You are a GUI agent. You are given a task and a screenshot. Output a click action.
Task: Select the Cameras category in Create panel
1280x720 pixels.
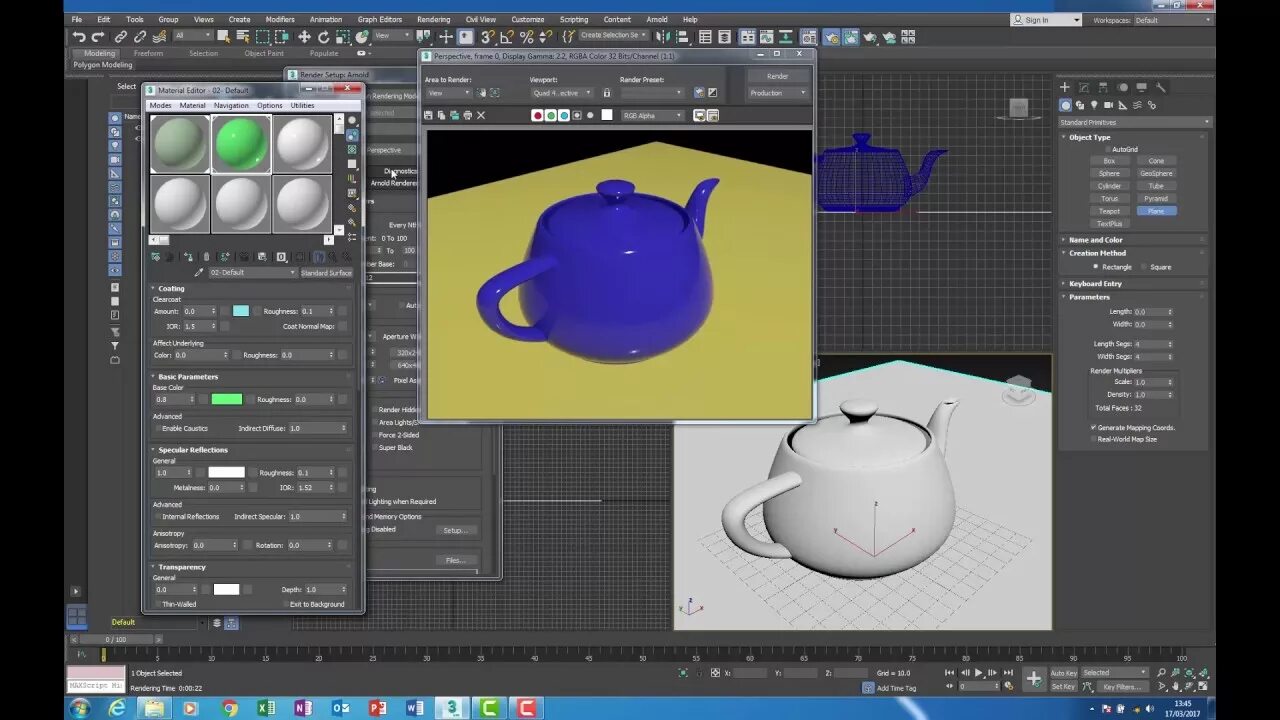click(1109, 105)
